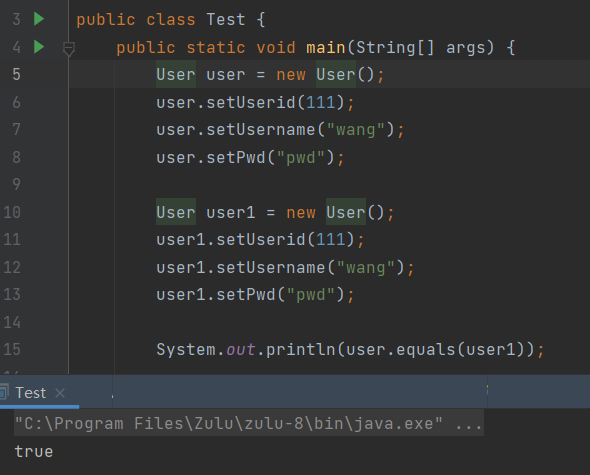Click 'setUsername' call on line 7
Image resolution: width=590 pixels, height=475 pixels.
(x=261, y=130)
